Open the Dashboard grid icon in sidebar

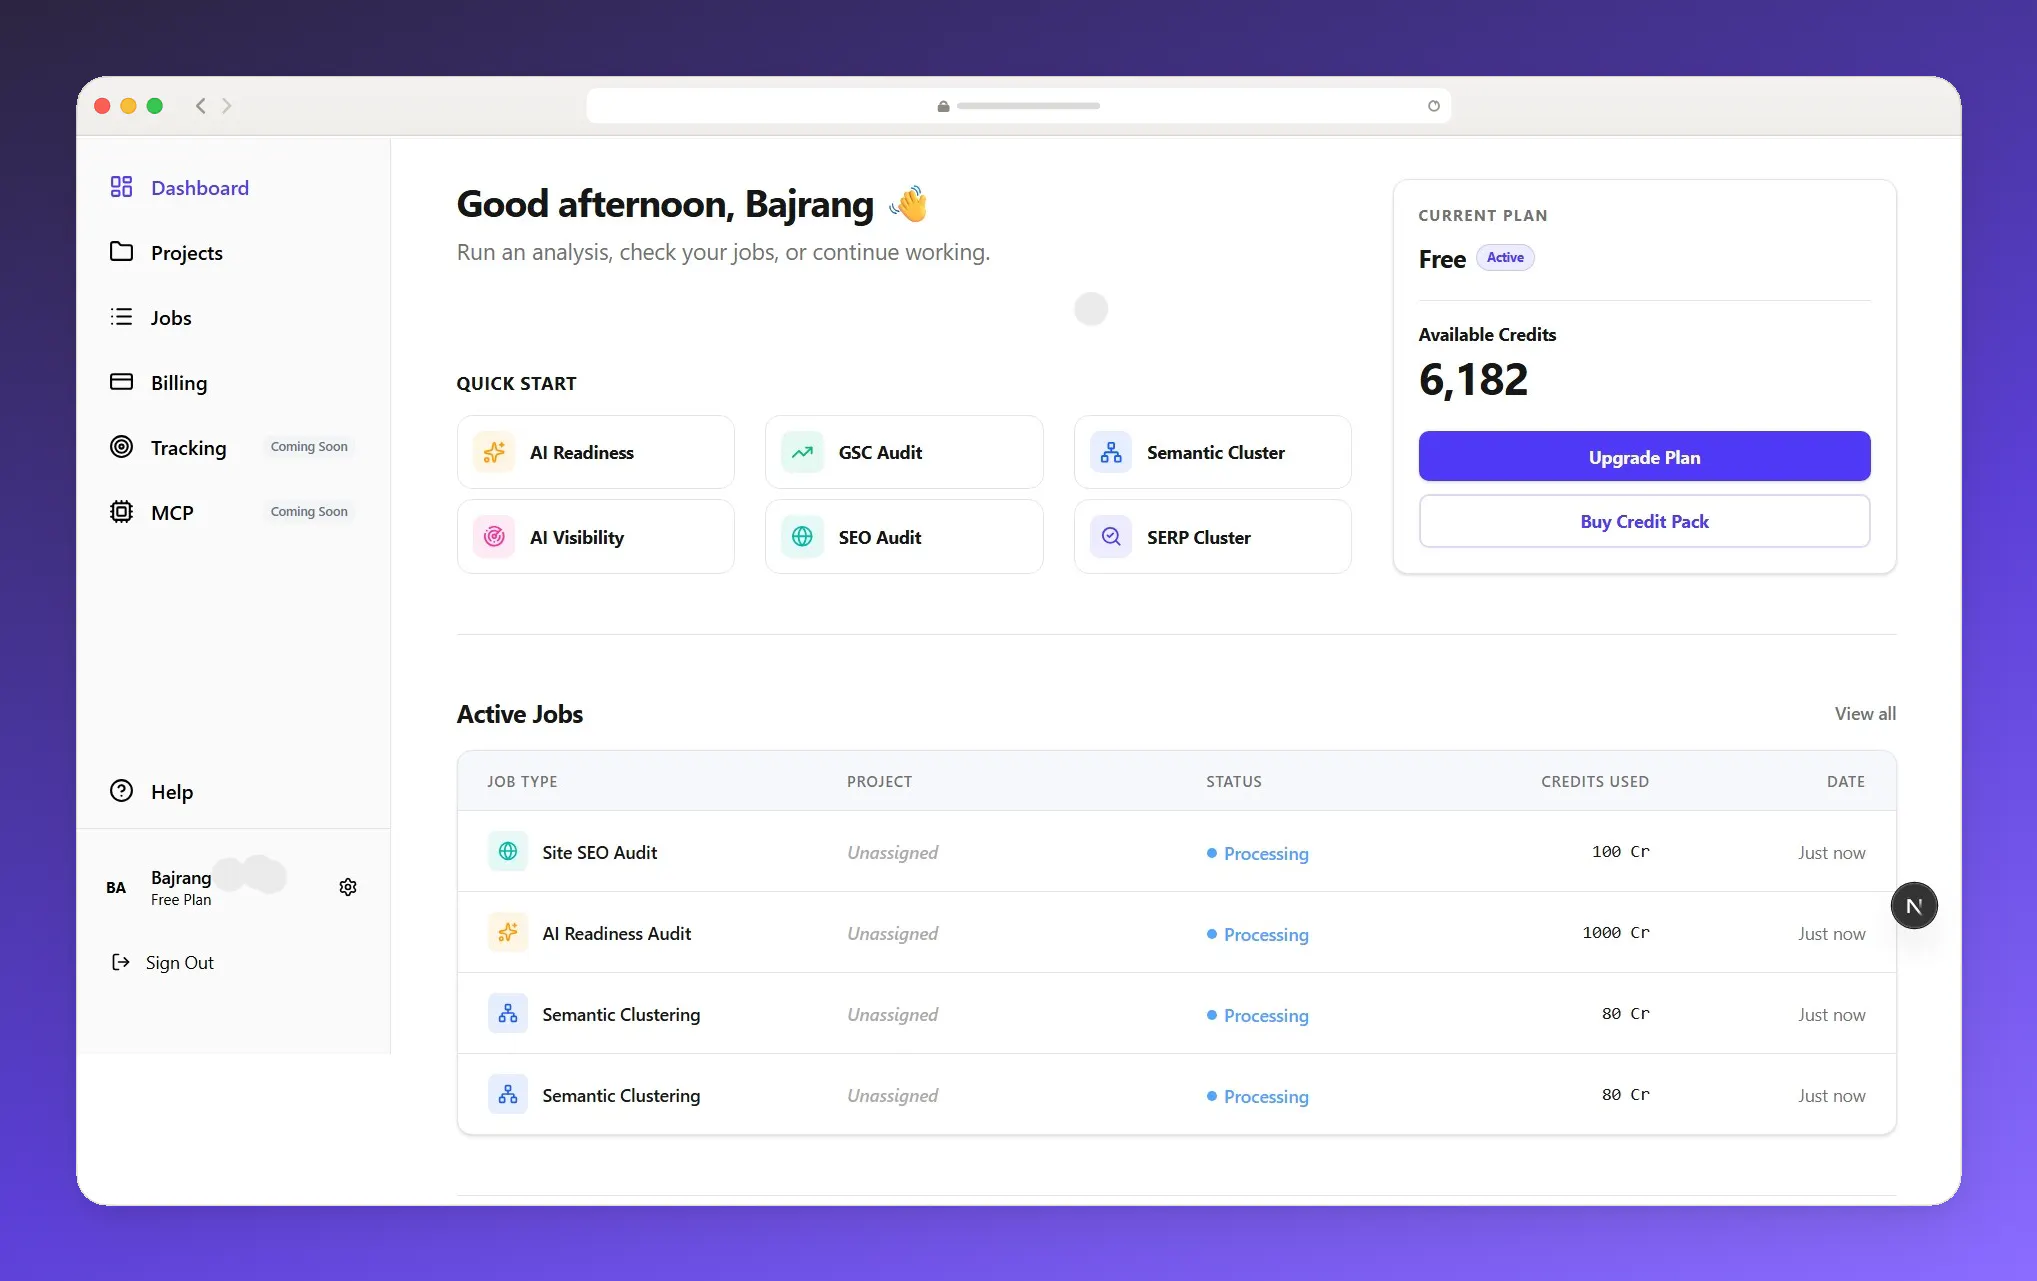point(121,187)
